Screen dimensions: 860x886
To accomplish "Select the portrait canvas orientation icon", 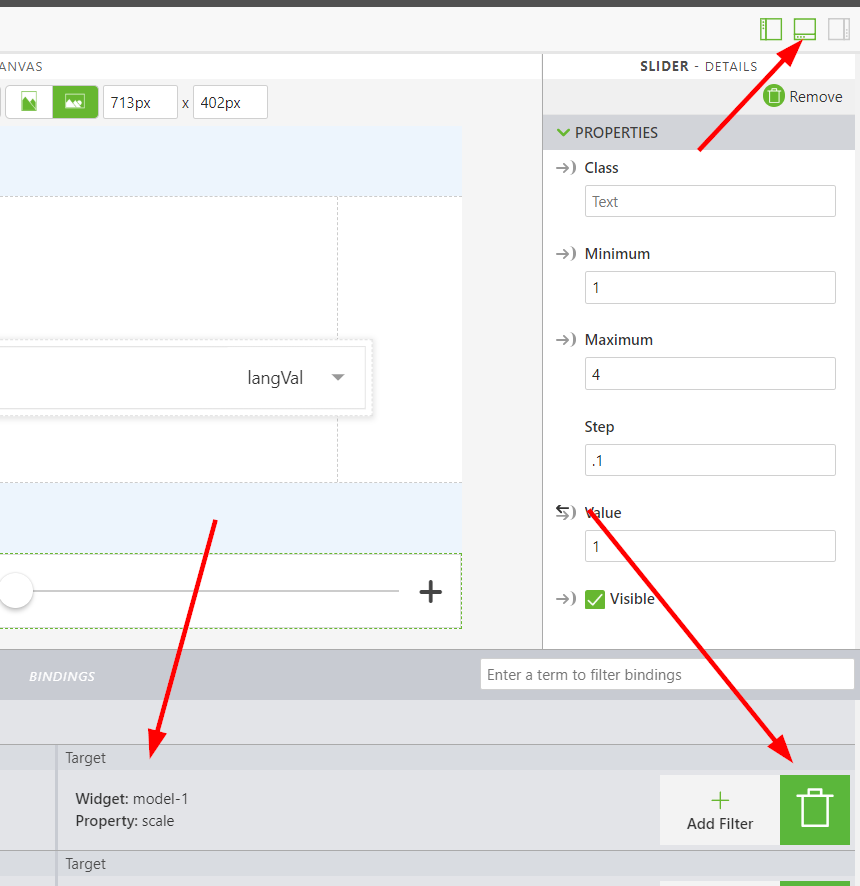I will pyautogui.click(x=29, y=102).
